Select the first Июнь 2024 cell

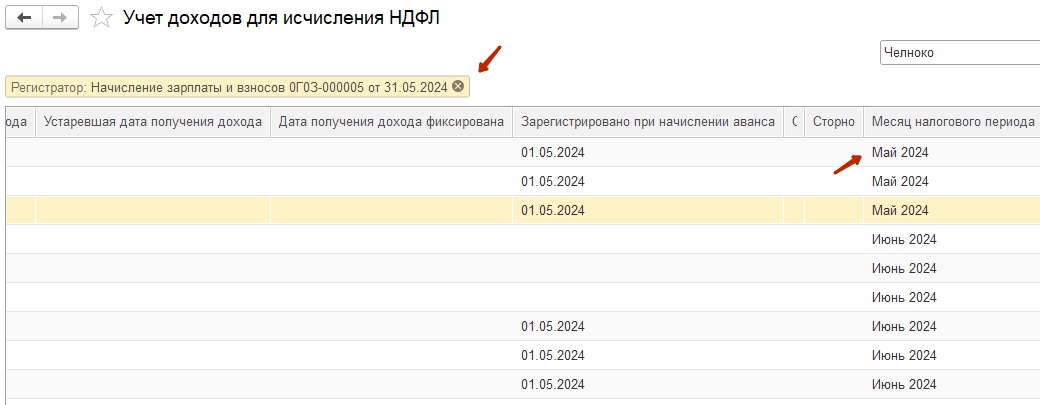point(904,239)
